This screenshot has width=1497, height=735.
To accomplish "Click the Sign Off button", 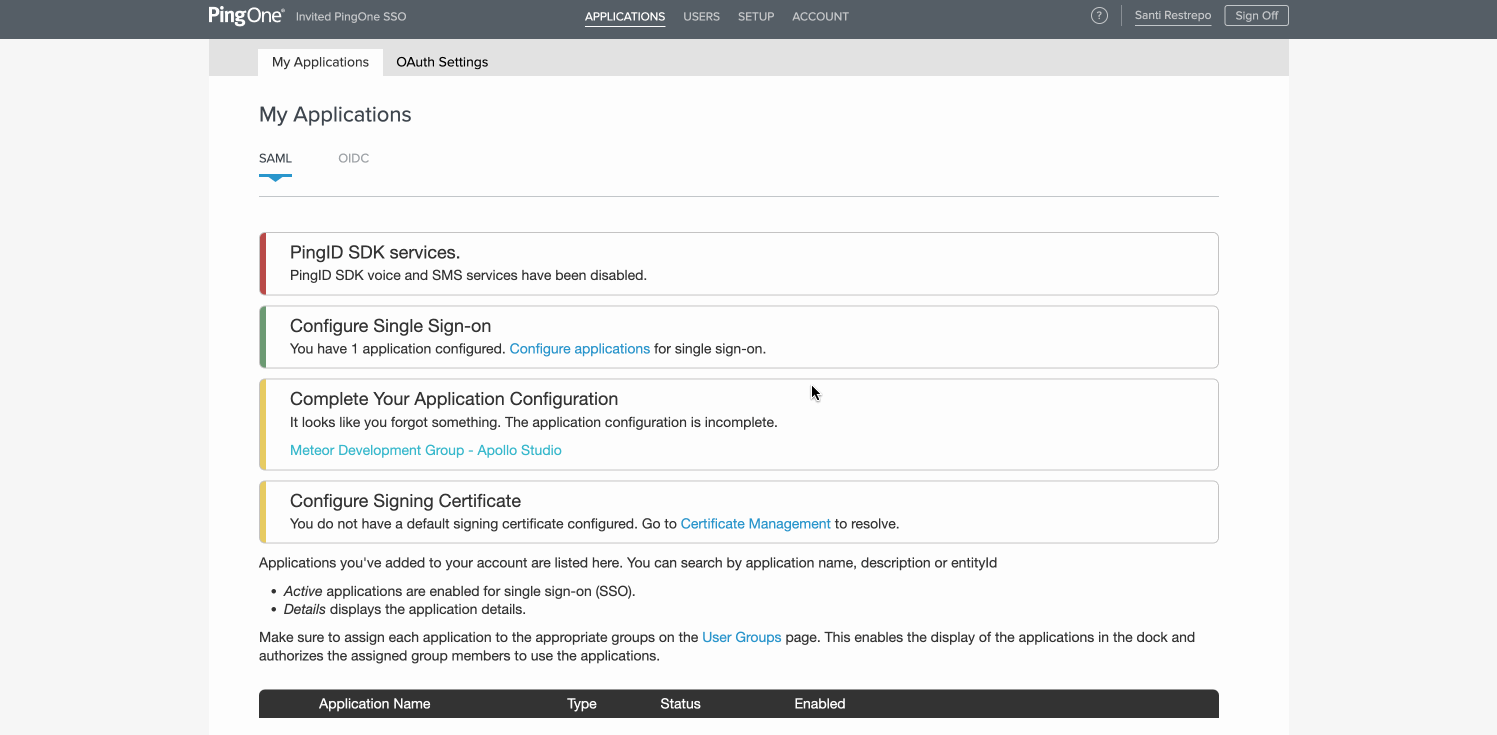I will click(x=1256, y=15).
